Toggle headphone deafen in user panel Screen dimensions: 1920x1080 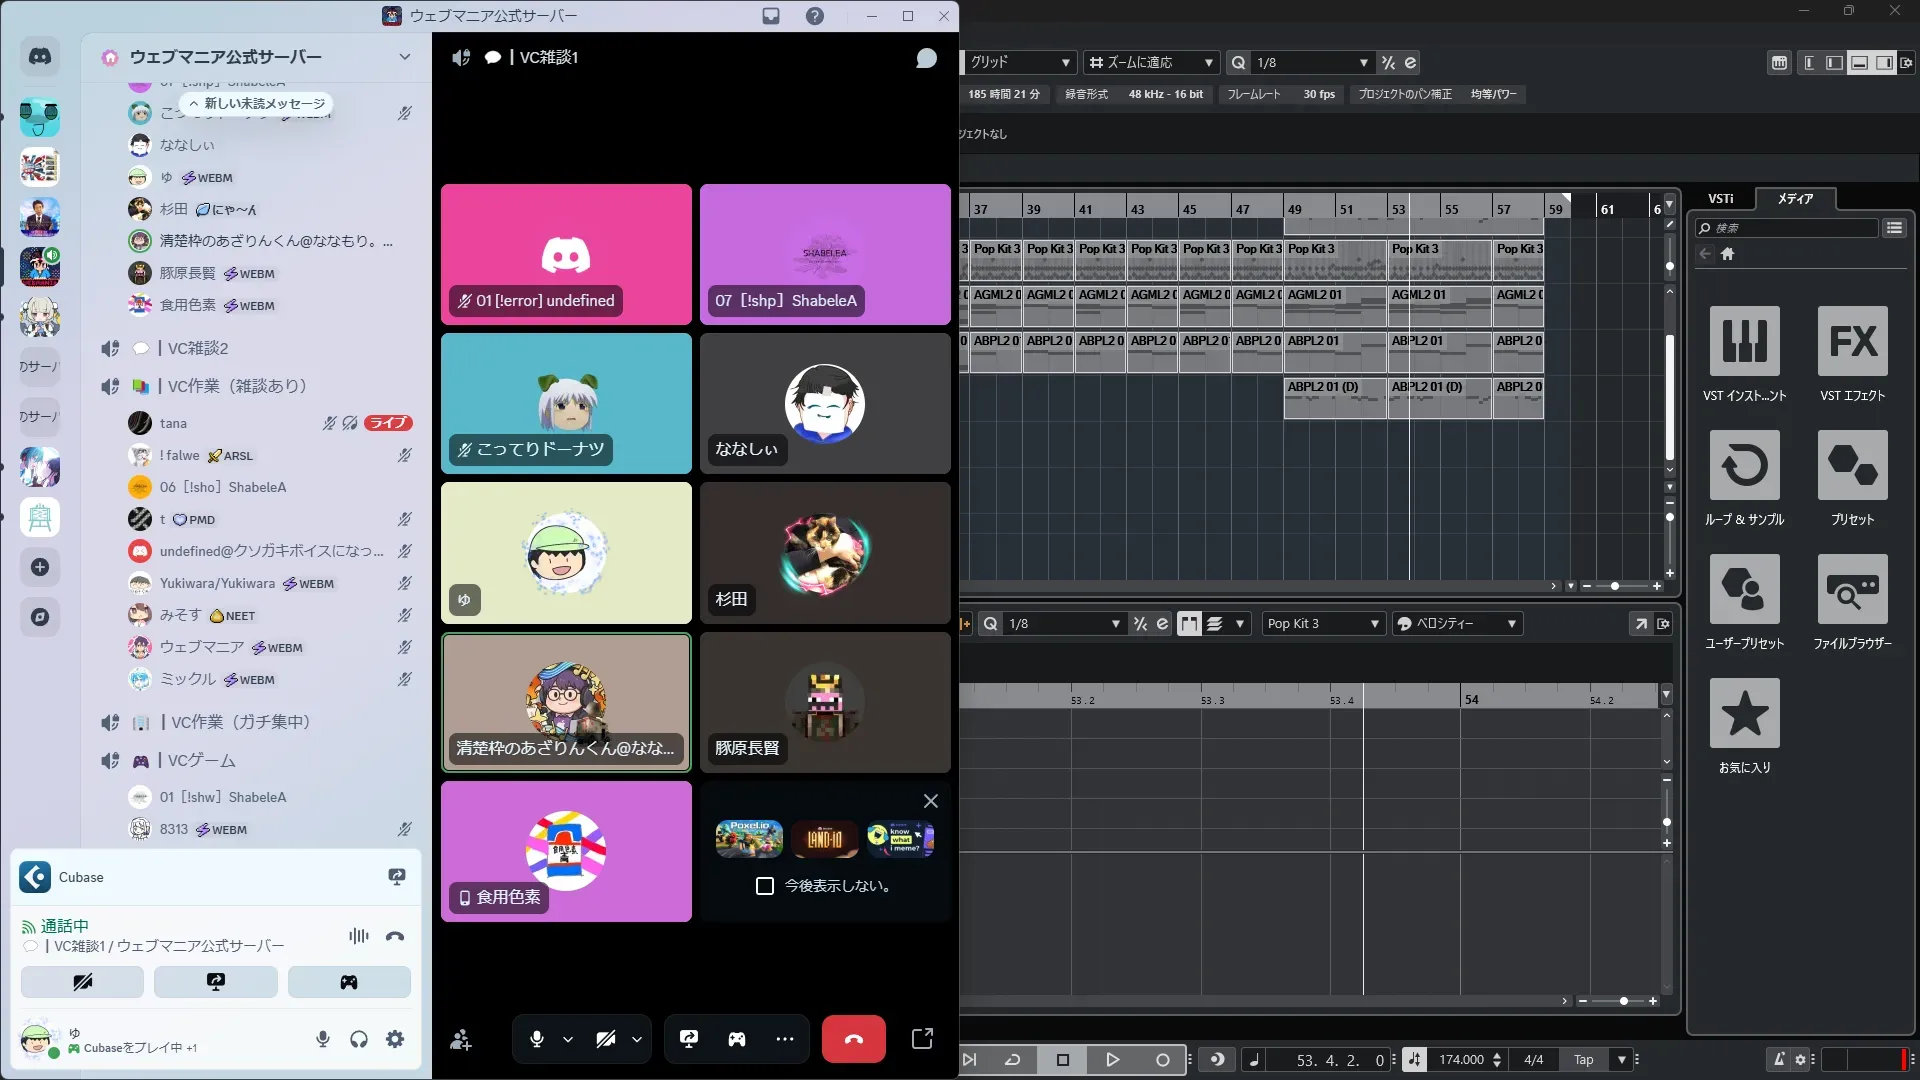pos(359,1039)
